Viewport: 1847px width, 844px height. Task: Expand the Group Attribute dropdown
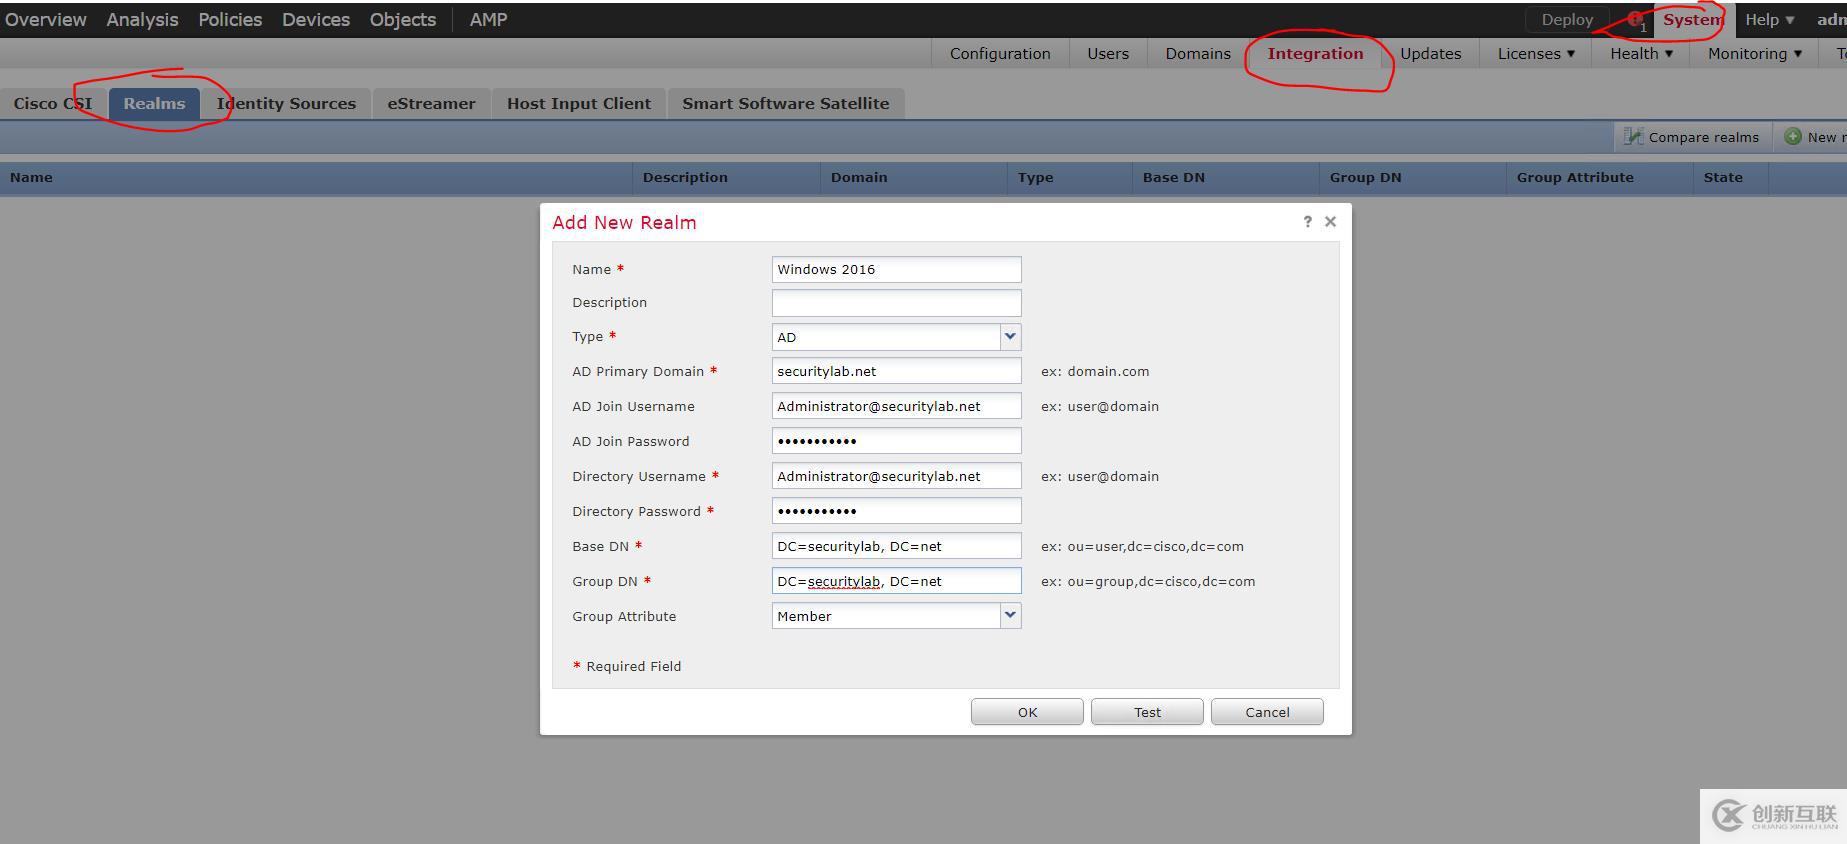tap(1010, 616)
